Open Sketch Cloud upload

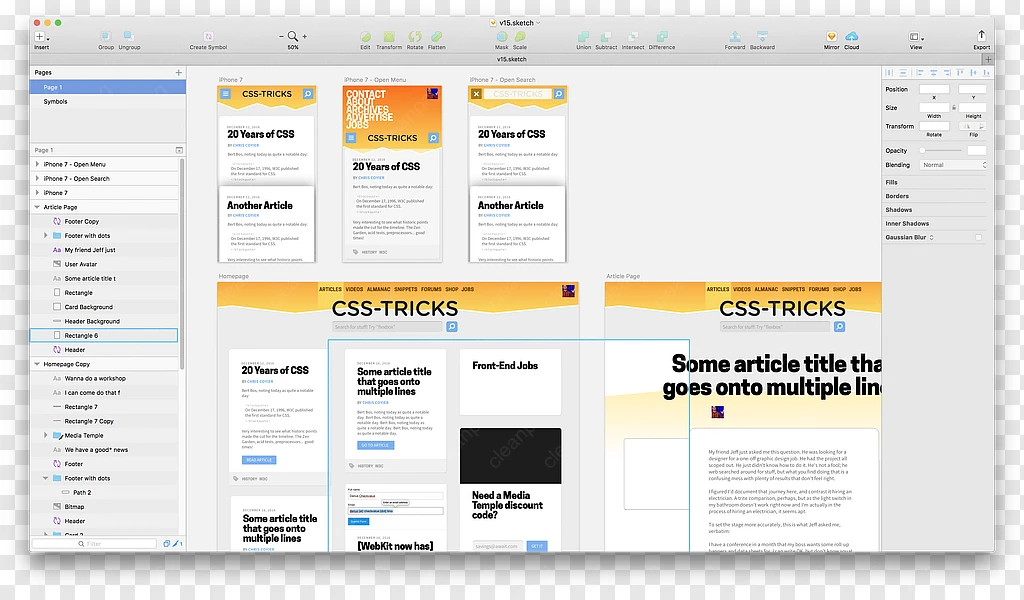click(x=852, y=37)
